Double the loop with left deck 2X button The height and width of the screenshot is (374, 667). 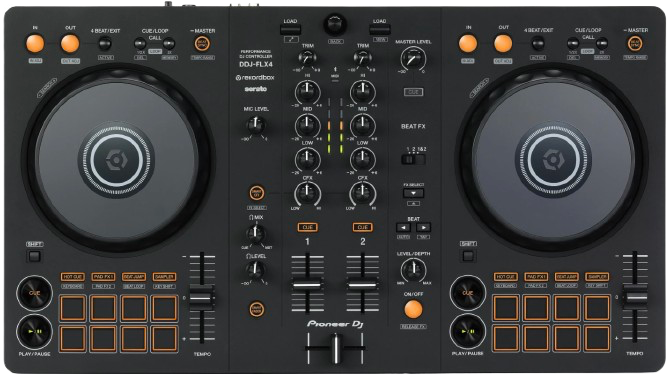point(169,43)
